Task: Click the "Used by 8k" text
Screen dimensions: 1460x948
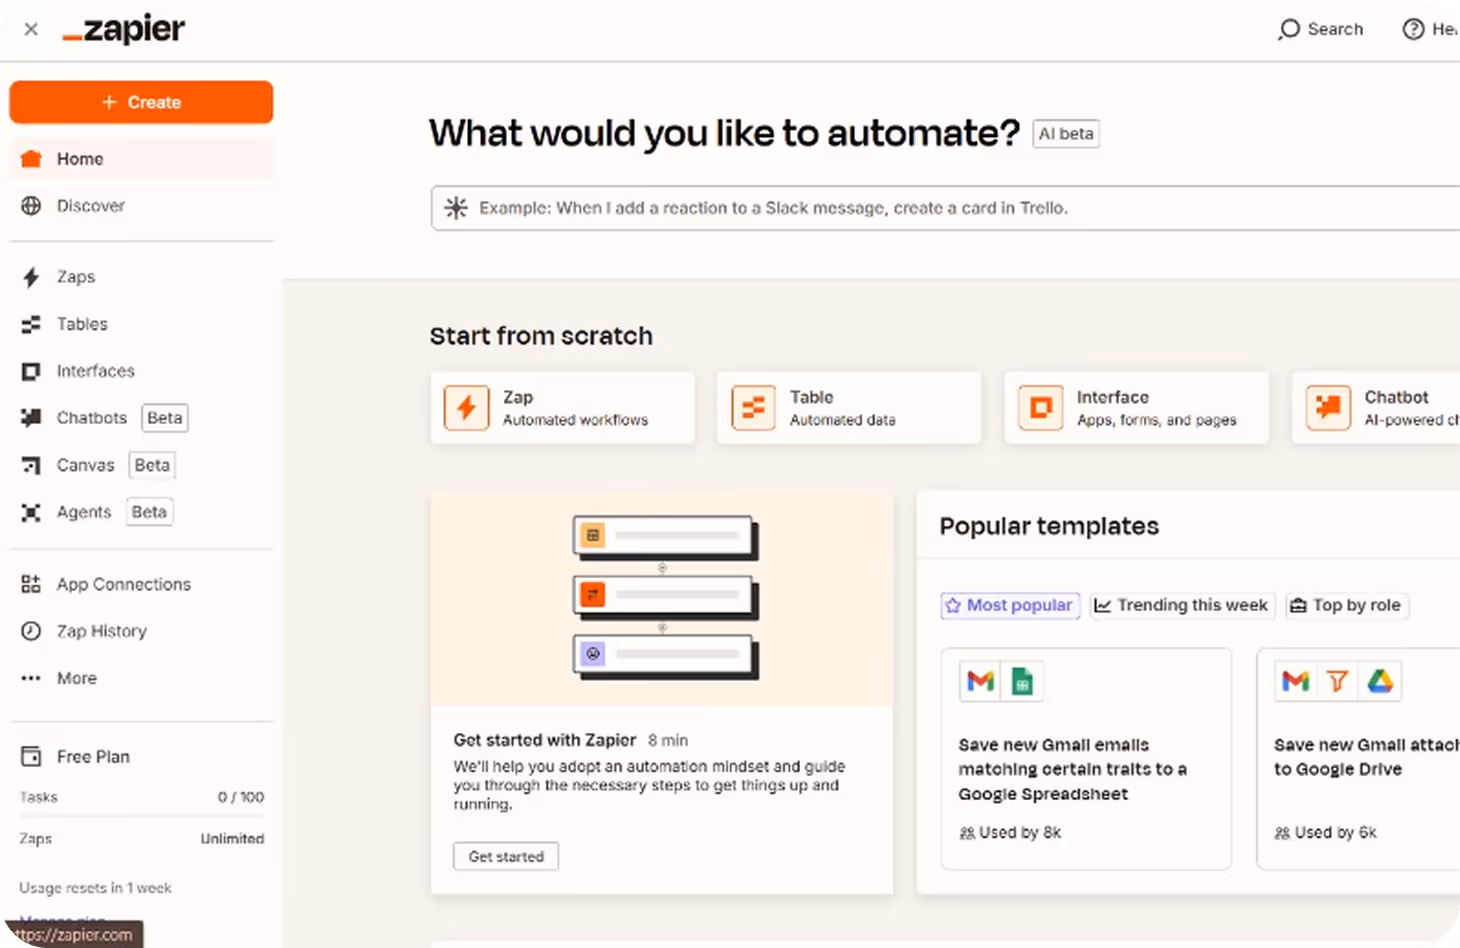Action: click(x=1020, y=833)
